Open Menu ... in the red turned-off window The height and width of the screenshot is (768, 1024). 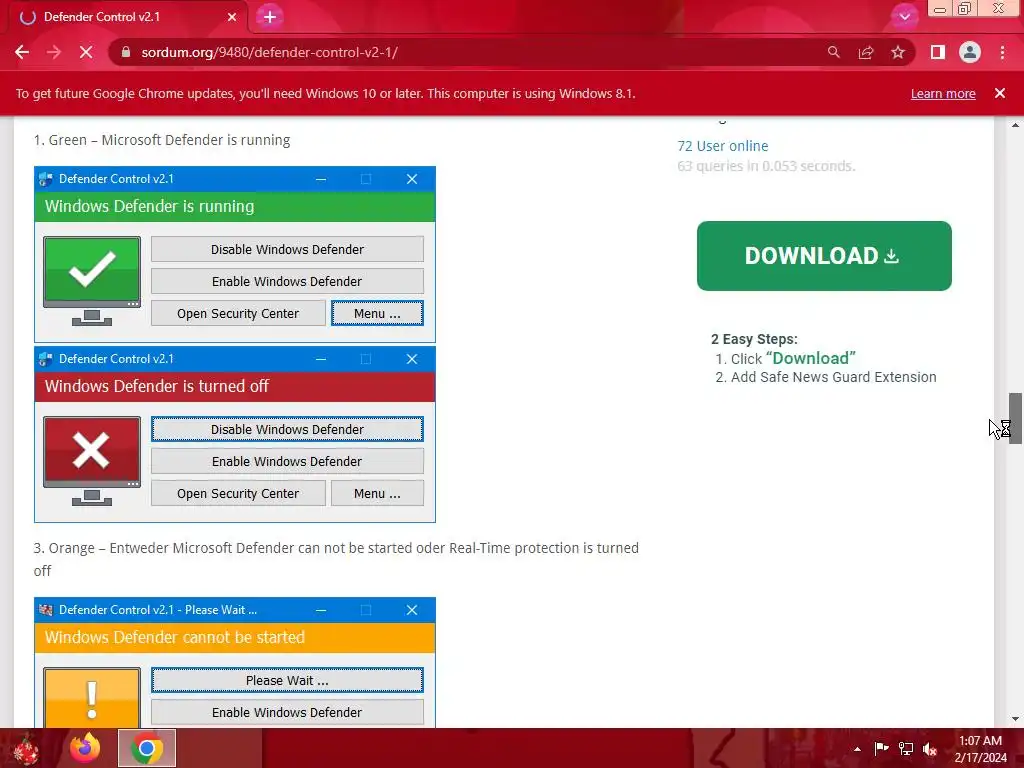pyautogui.click(x=377, y=494)
